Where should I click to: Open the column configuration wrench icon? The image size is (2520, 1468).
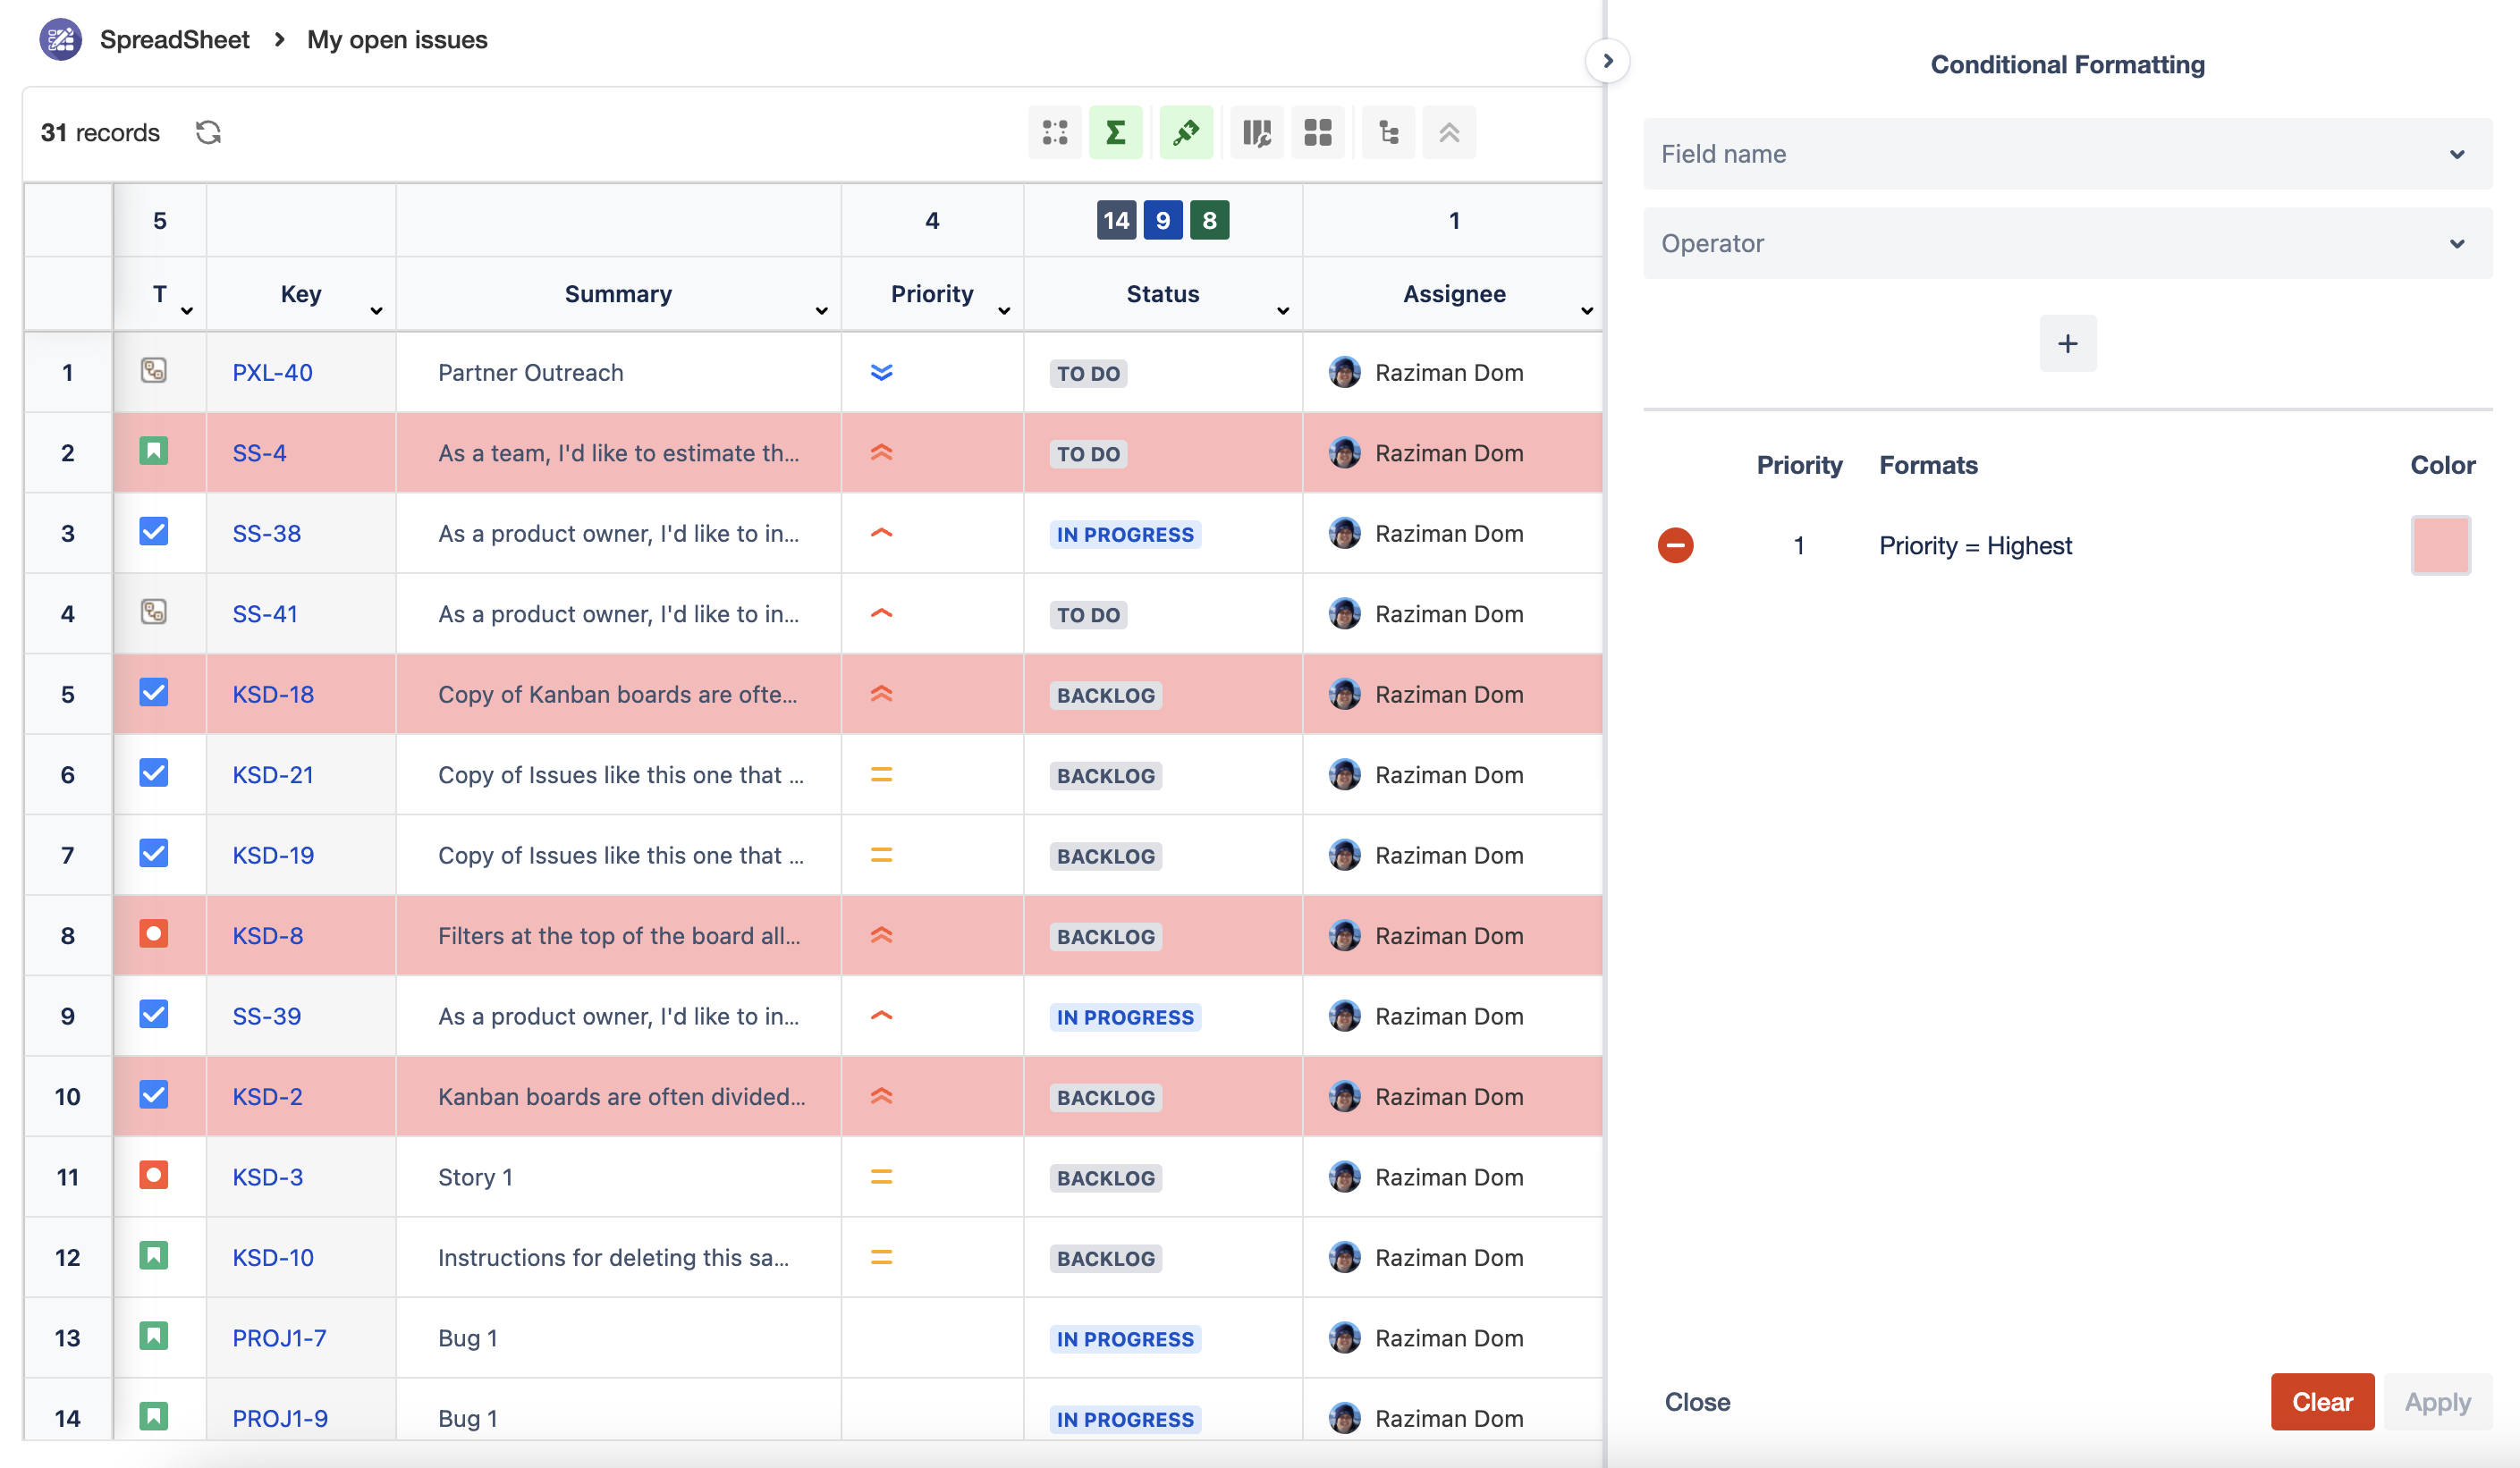pos(1256,132)
